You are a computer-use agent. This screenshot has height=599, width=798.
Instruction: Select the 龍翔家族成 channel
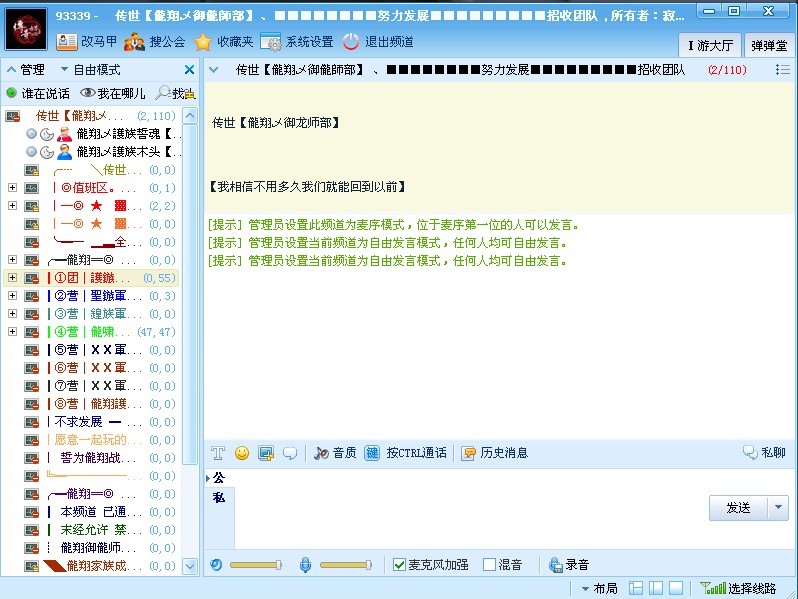(100, 566)
